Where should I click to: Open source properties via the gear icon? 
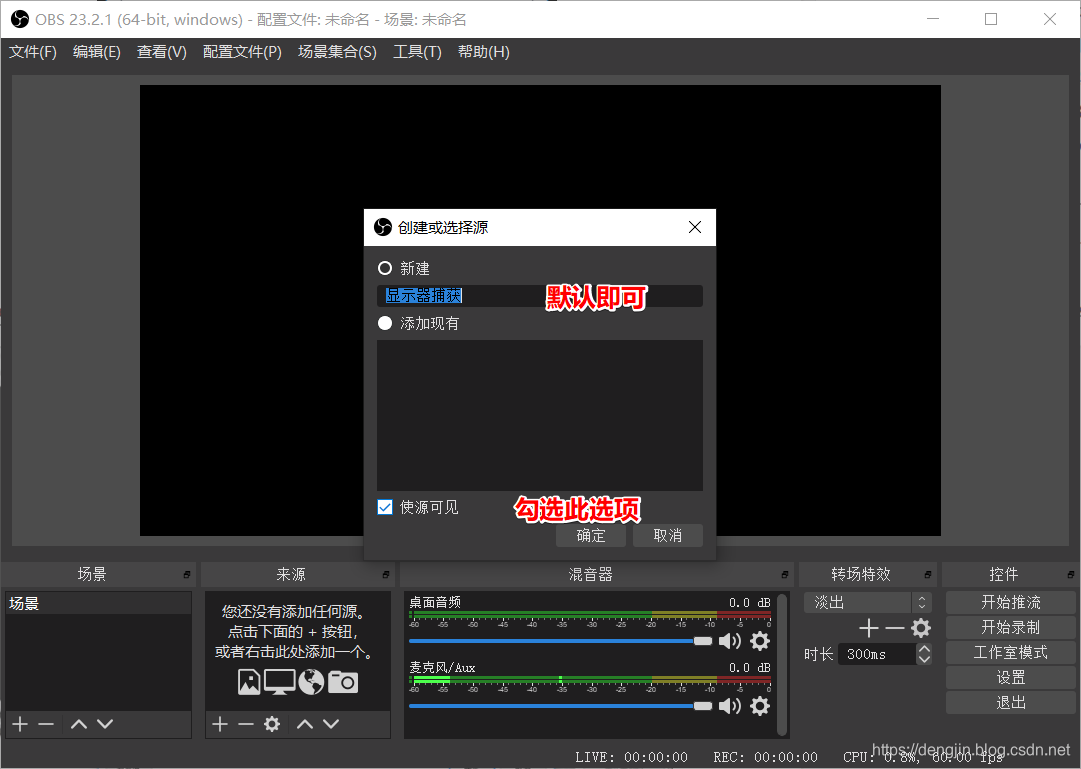(x=272, y=723)
